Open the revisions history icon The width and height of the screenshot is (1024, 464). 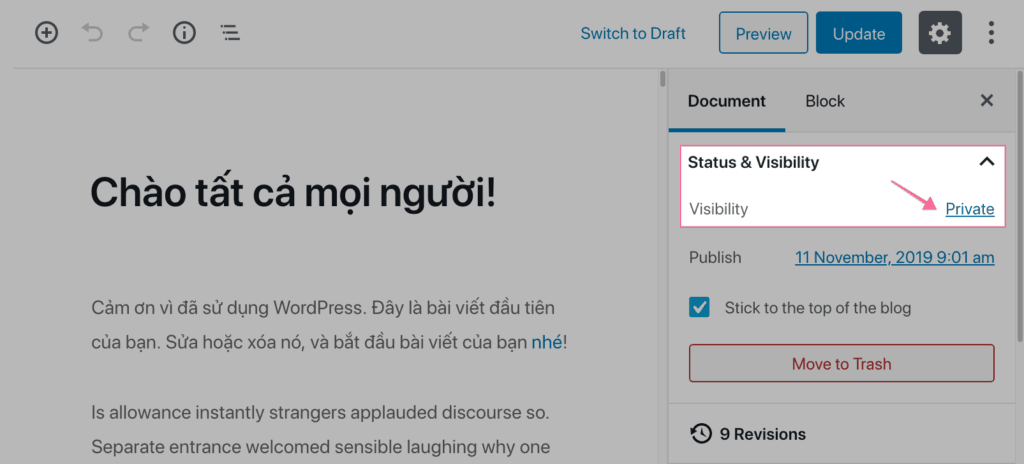701,434
